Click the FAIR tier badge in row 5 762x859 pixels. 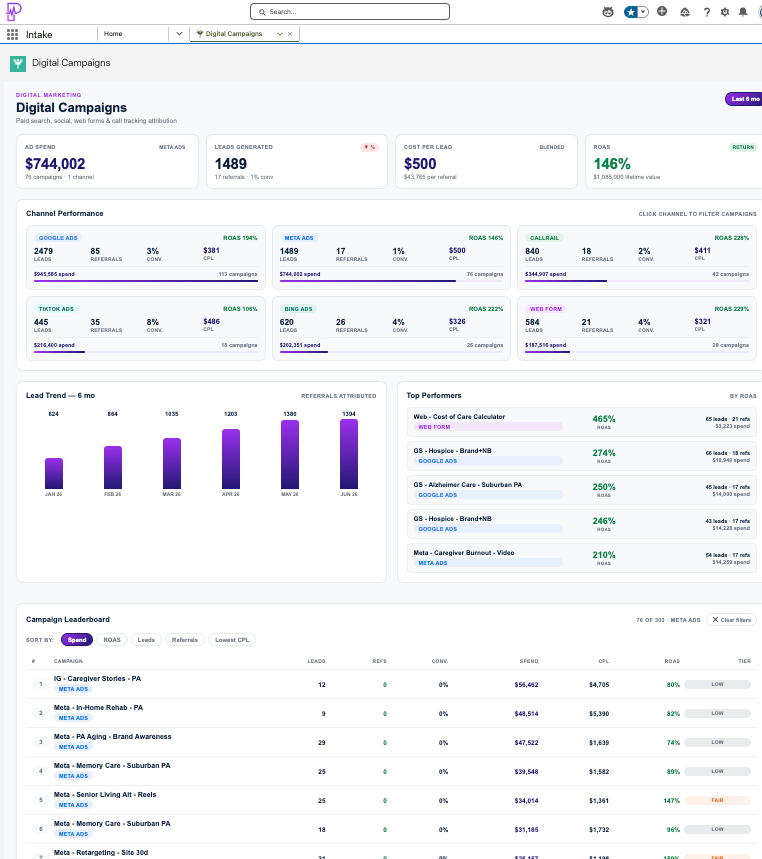click(718, 800)
